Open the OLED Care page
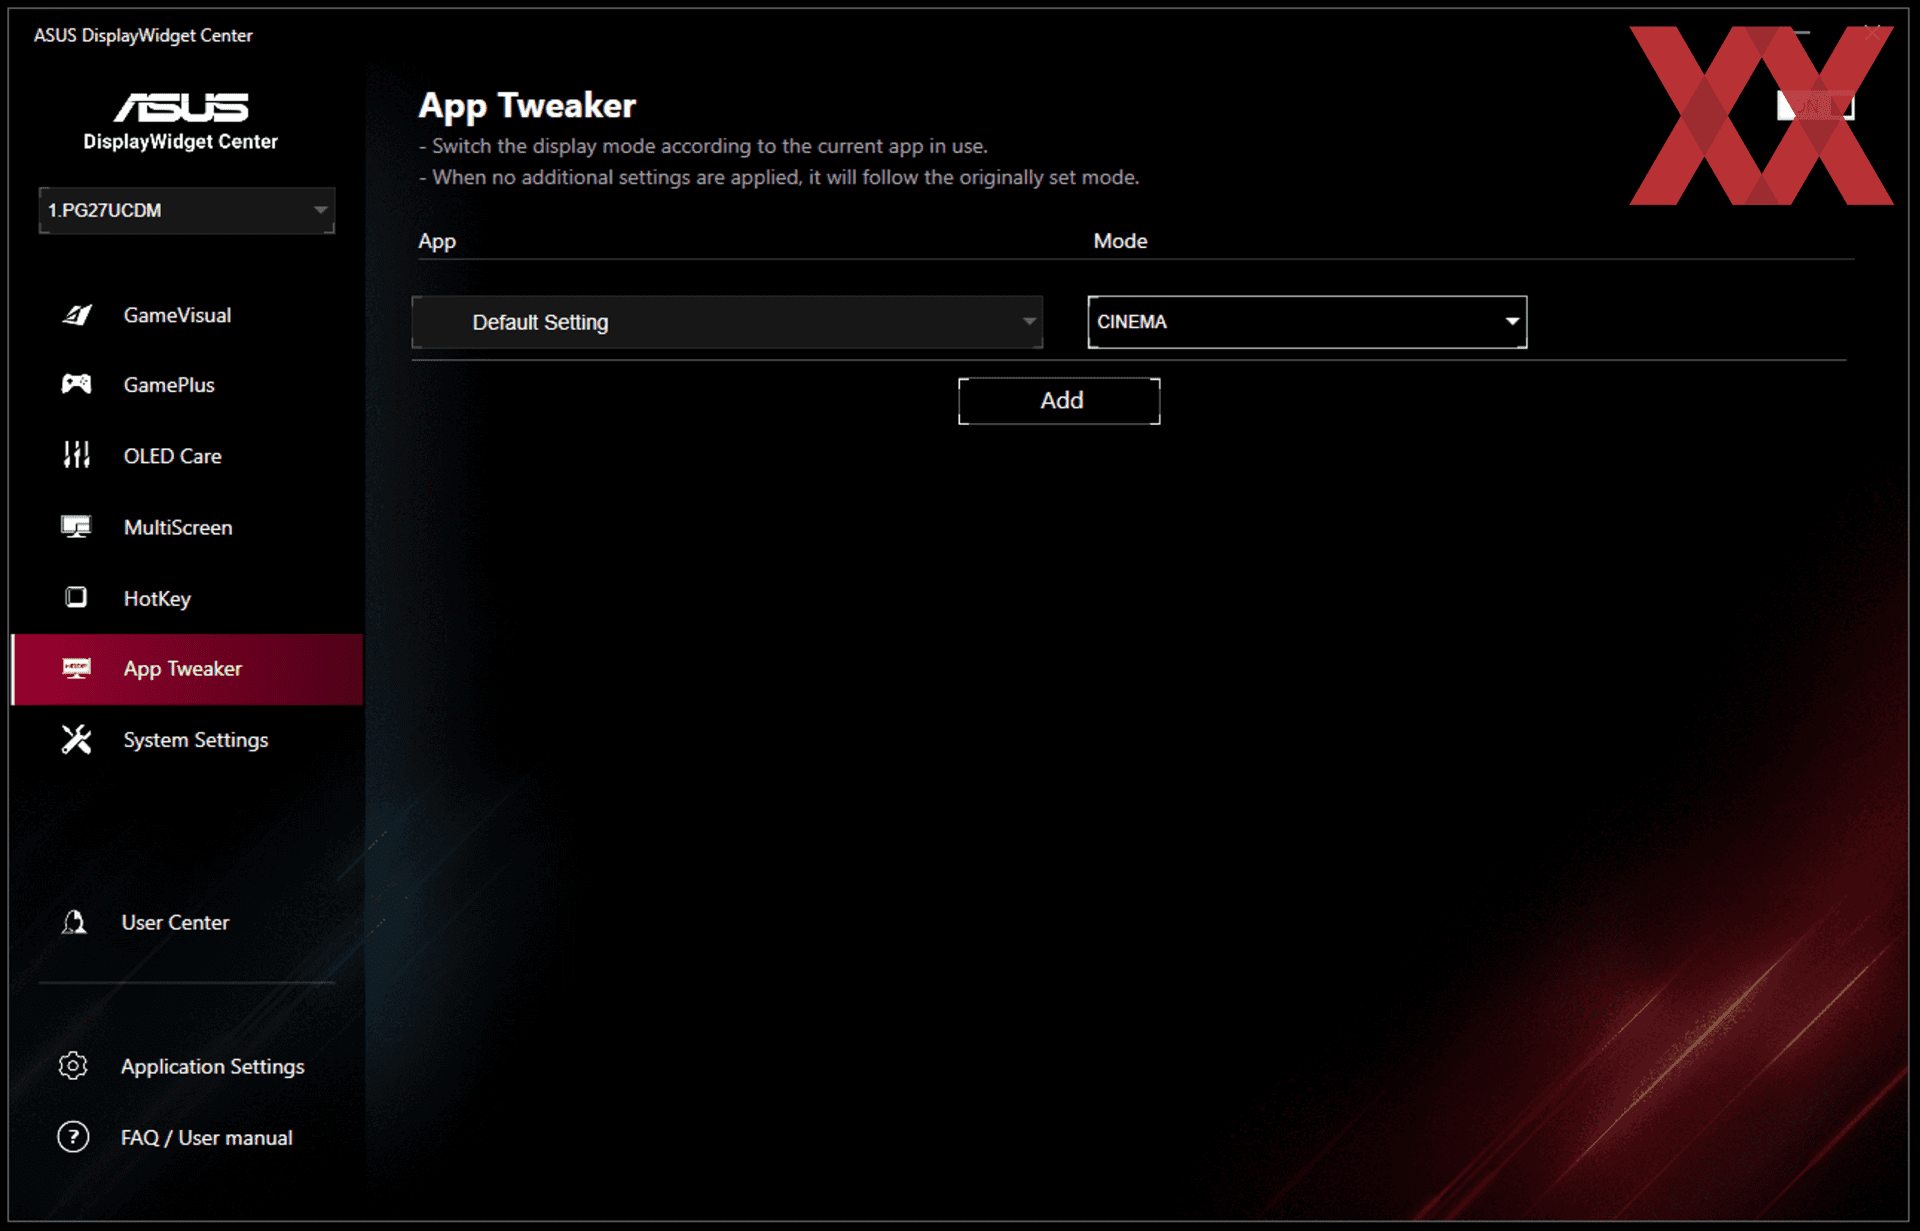Viewport: 1920px width, 1231px height. tap(172, 456)
